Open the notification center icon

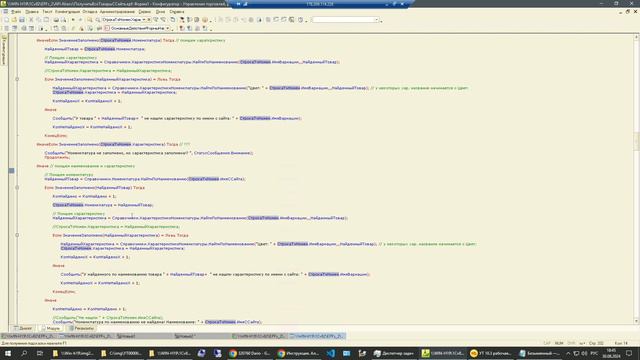(x=629, y=353)
